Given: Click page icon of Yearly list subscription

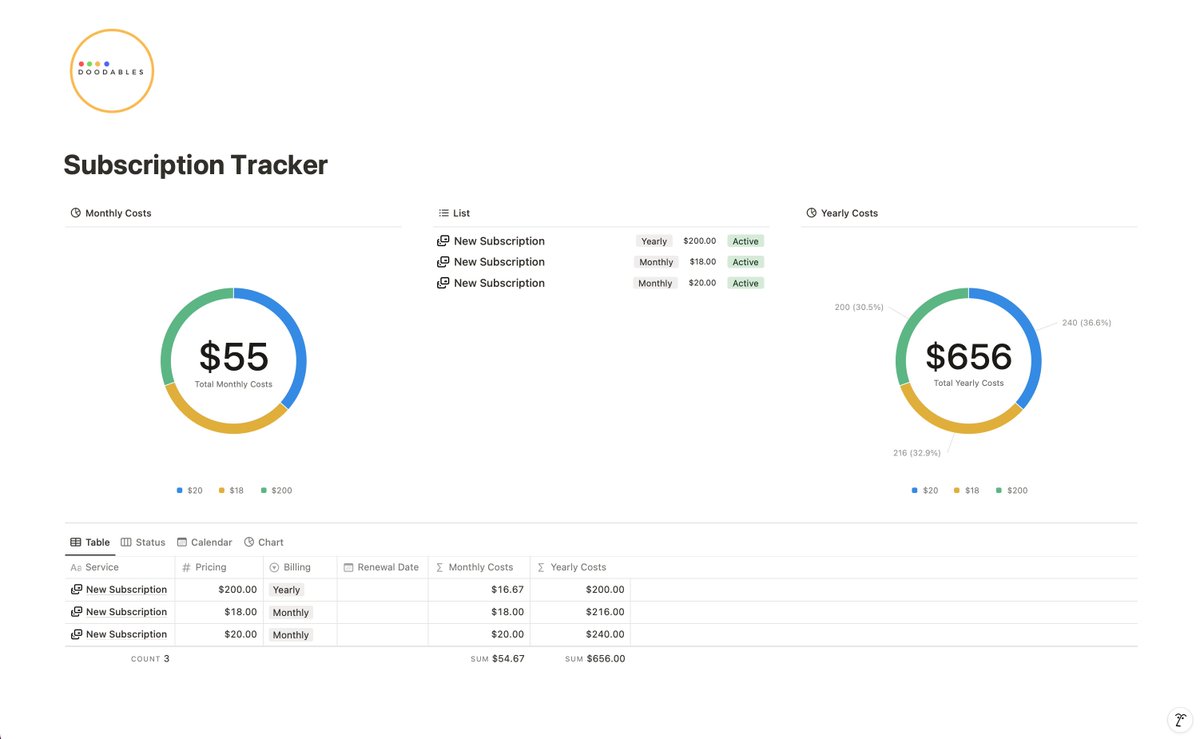Looking at the screenshot, I should click(443, 241).
